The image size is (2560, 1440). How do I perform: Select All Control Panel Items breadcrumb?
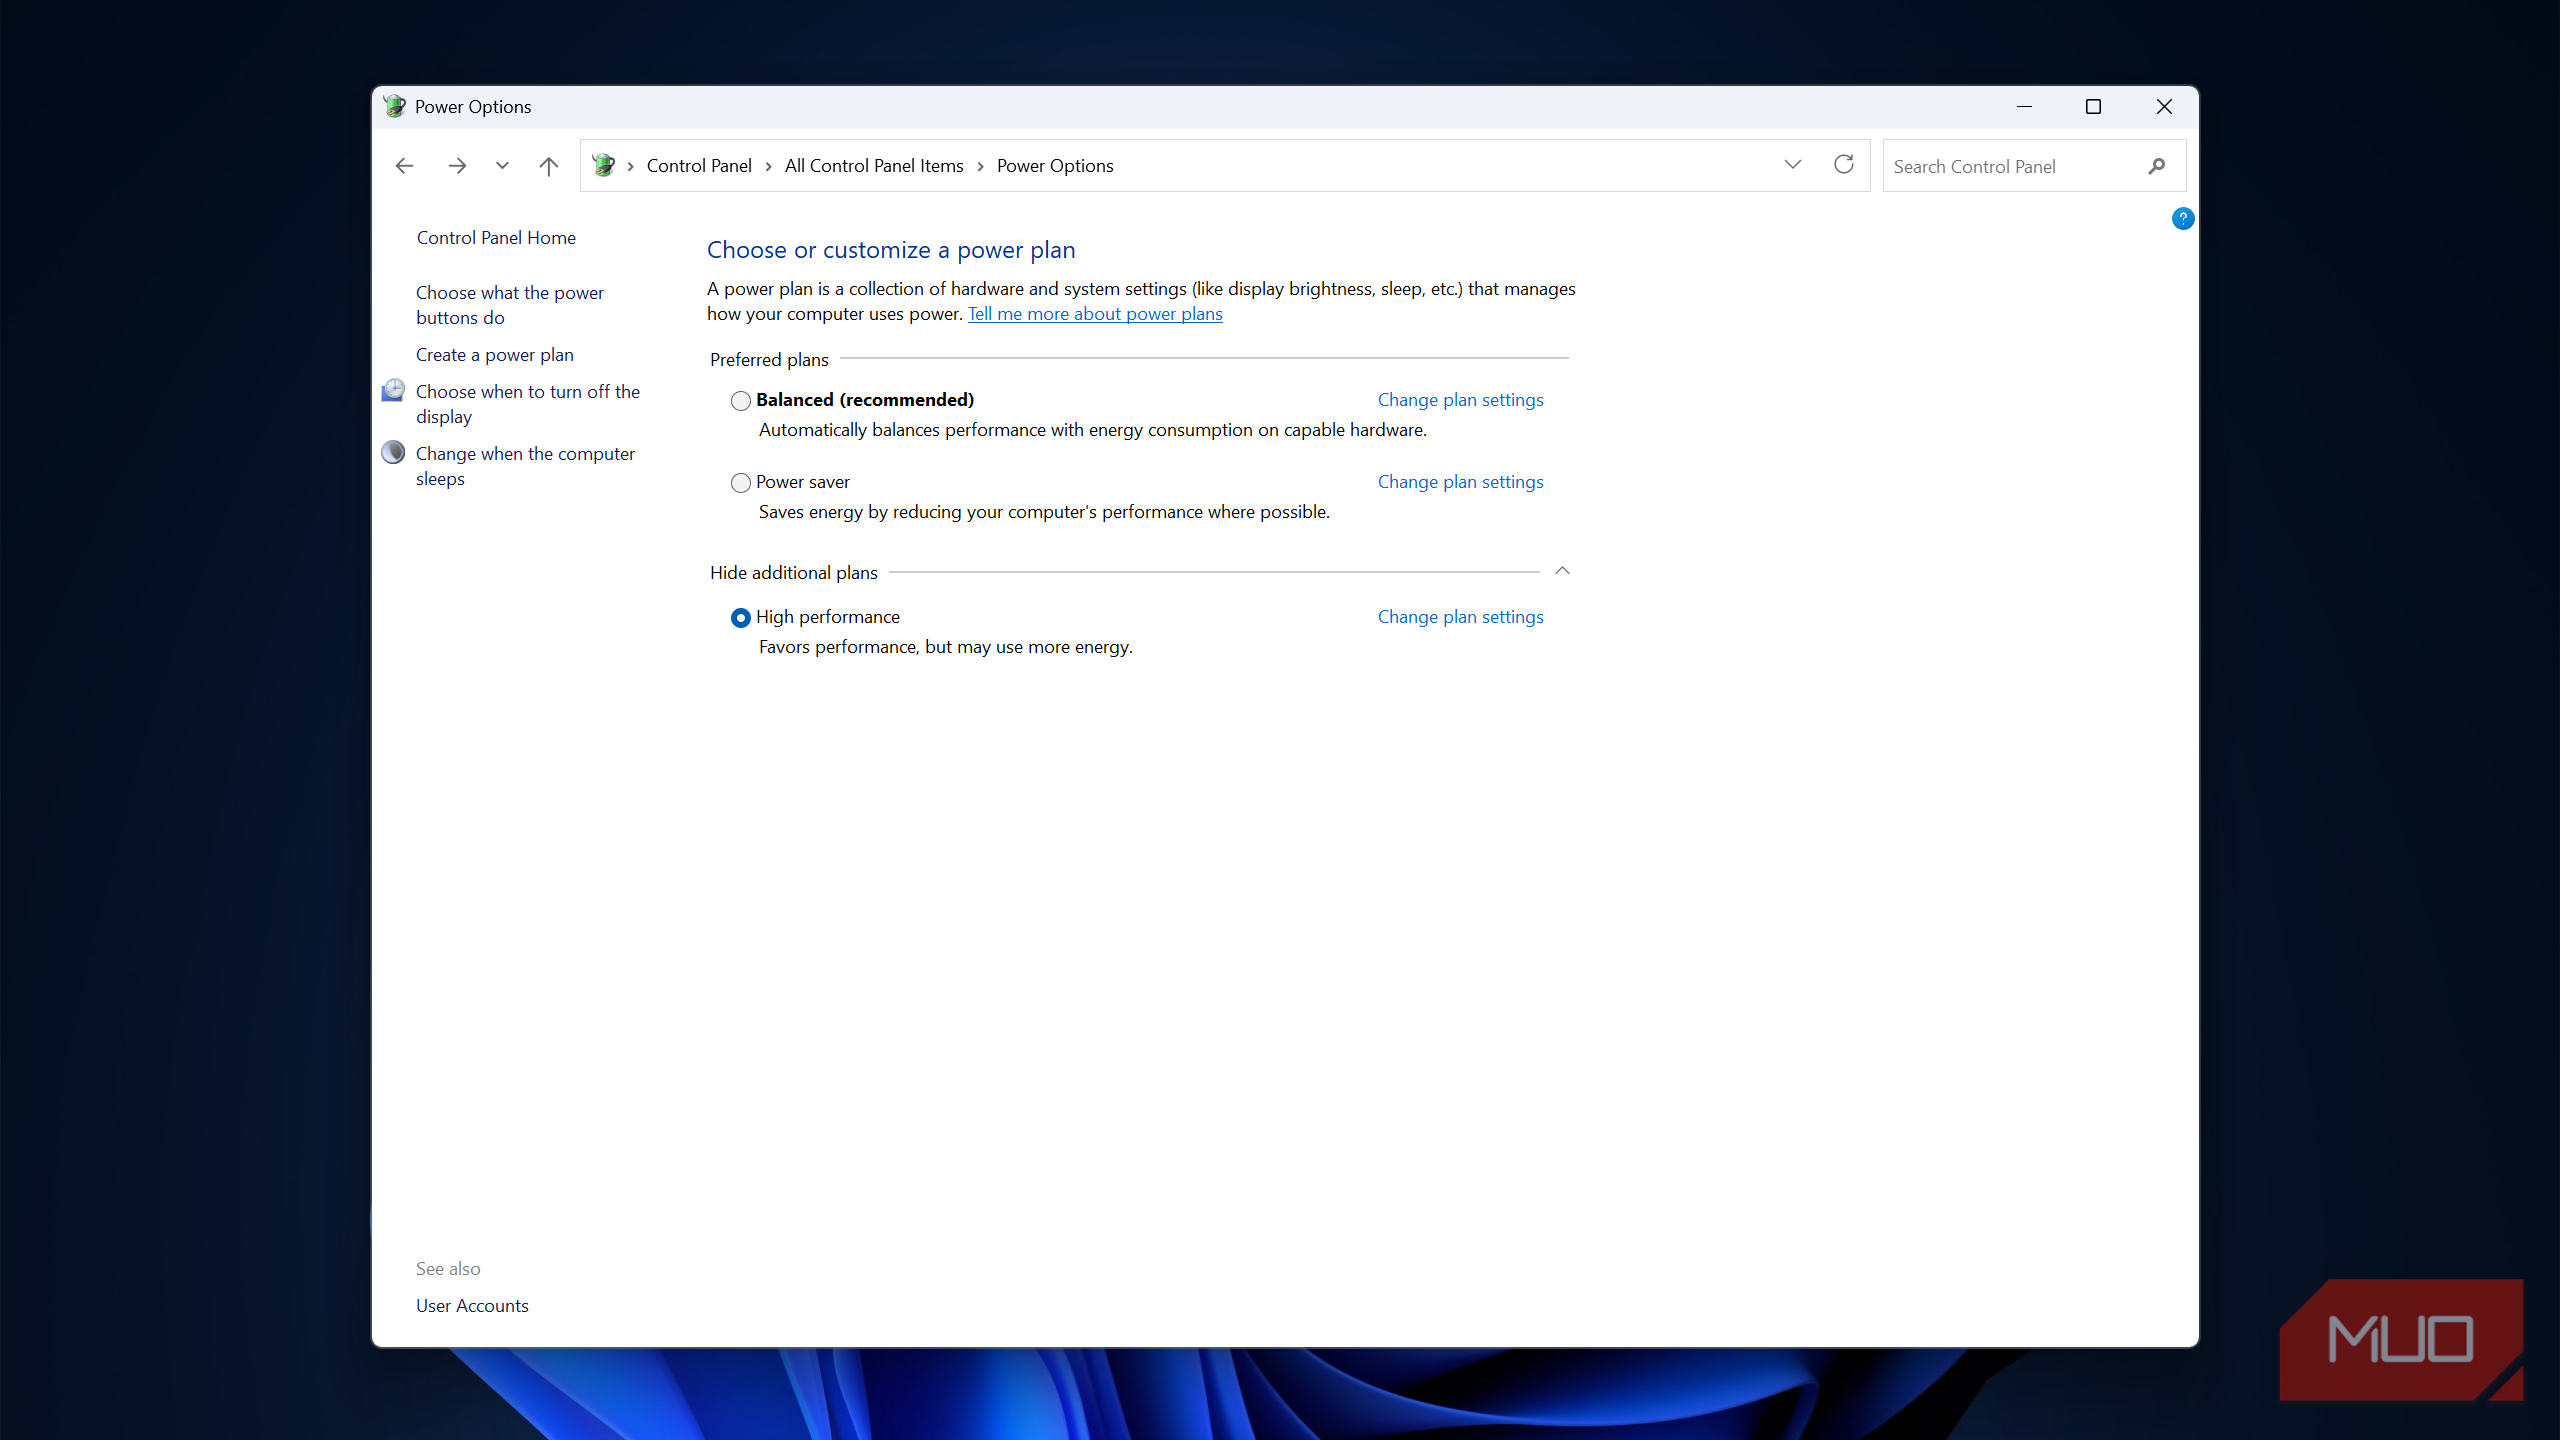(x=874, y=166)
